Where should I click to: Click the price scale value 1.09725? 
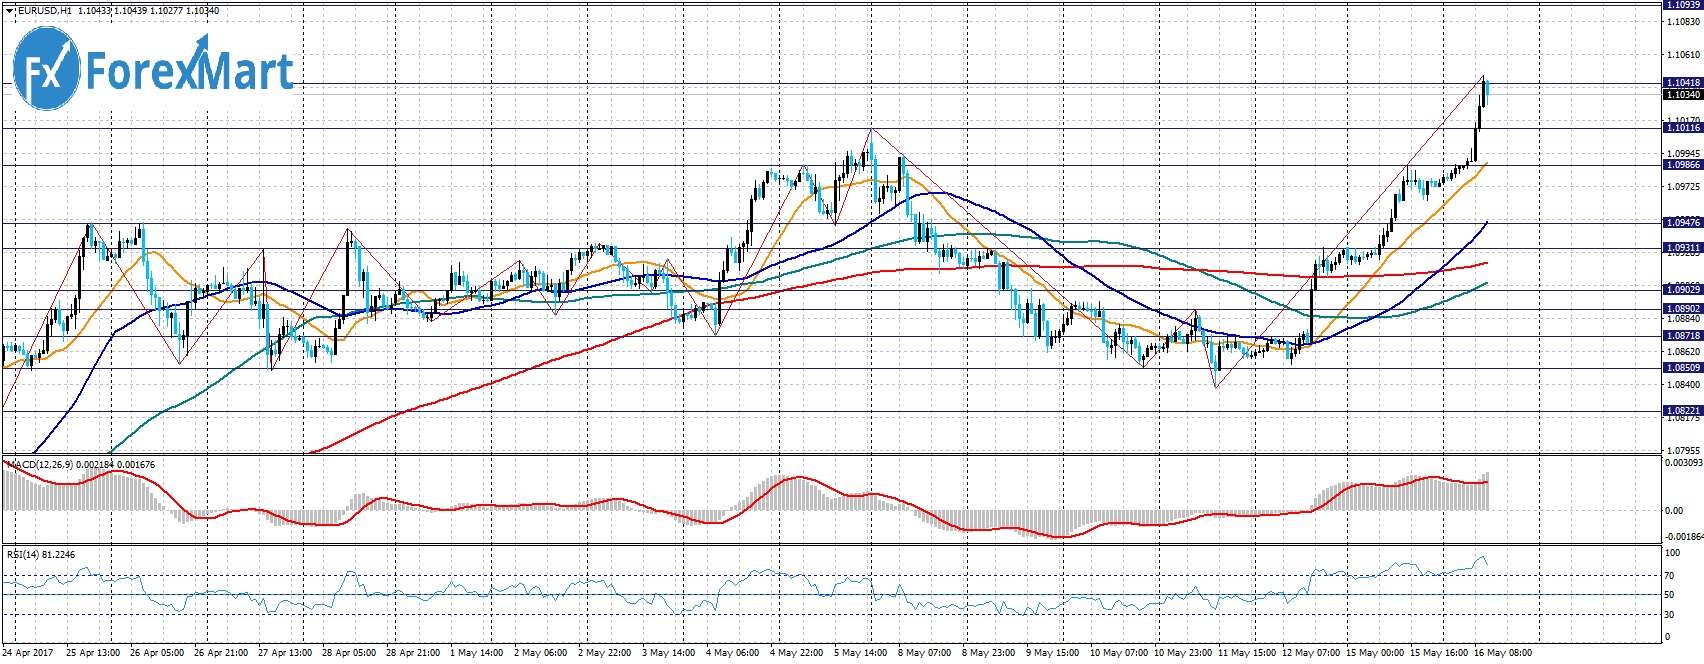coord(1684,187)
